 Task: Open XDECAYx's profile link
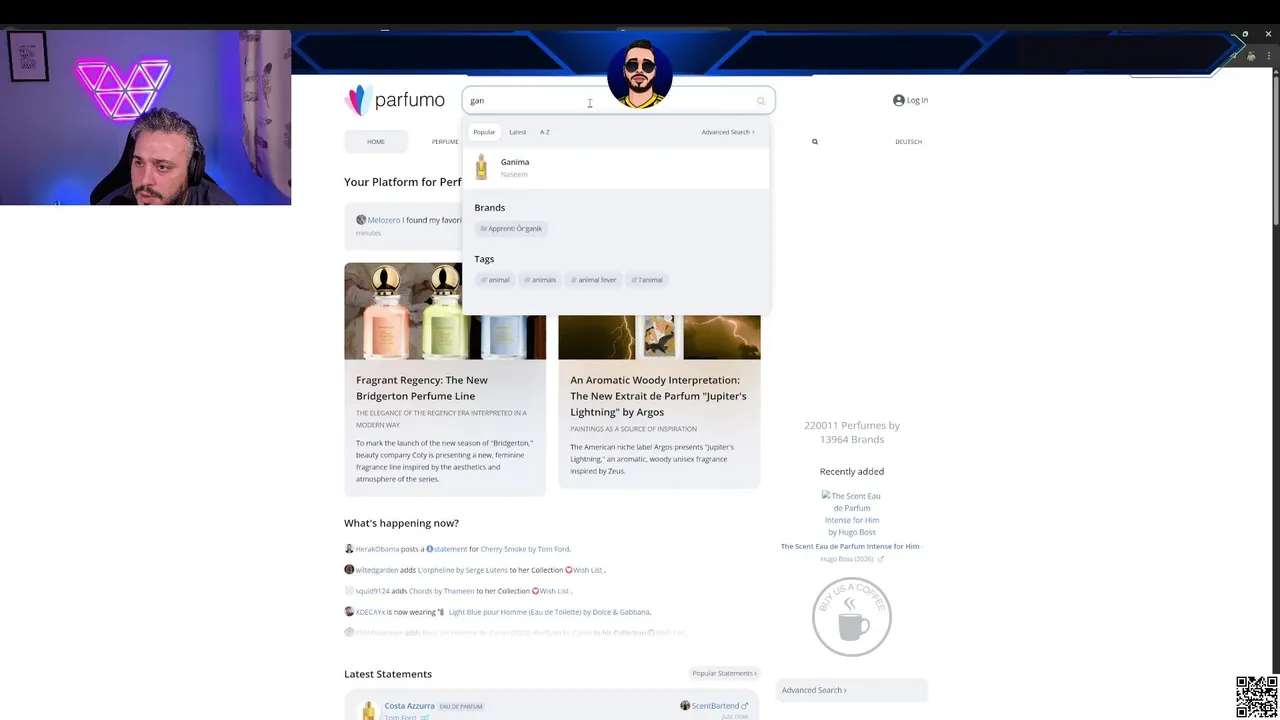click(370, 612)
